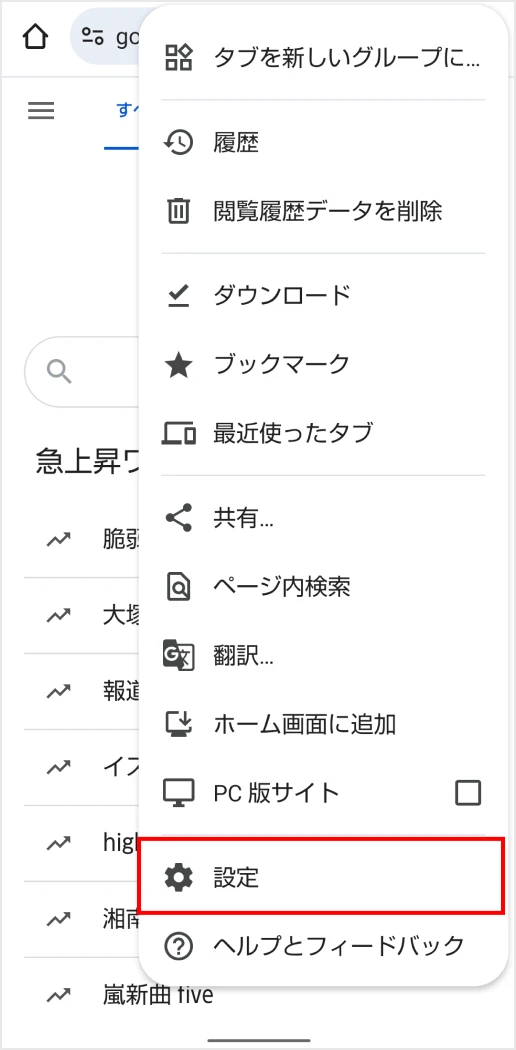The height and width of the screenshot is (1050, 516).
Task: Click the share icon next to 共有
Action: point(179,518)
